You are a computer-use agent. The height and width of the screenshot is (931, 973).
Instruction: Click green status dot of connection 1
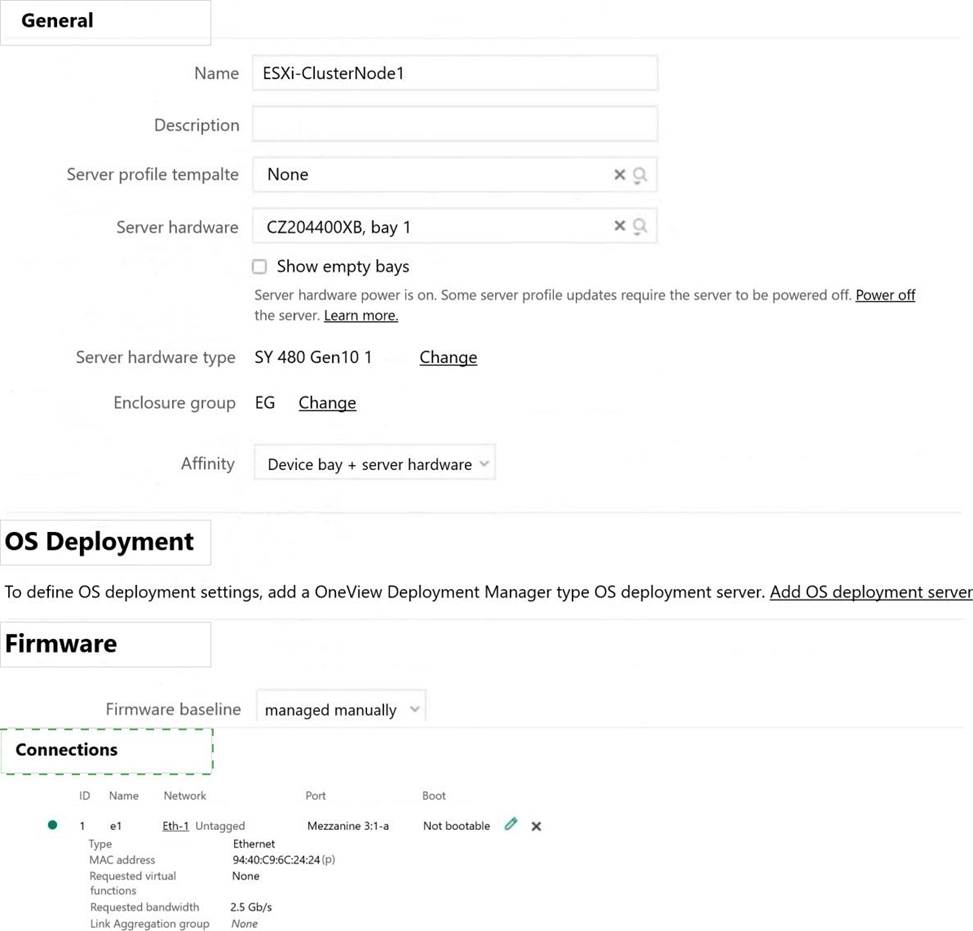coord(52,825)
